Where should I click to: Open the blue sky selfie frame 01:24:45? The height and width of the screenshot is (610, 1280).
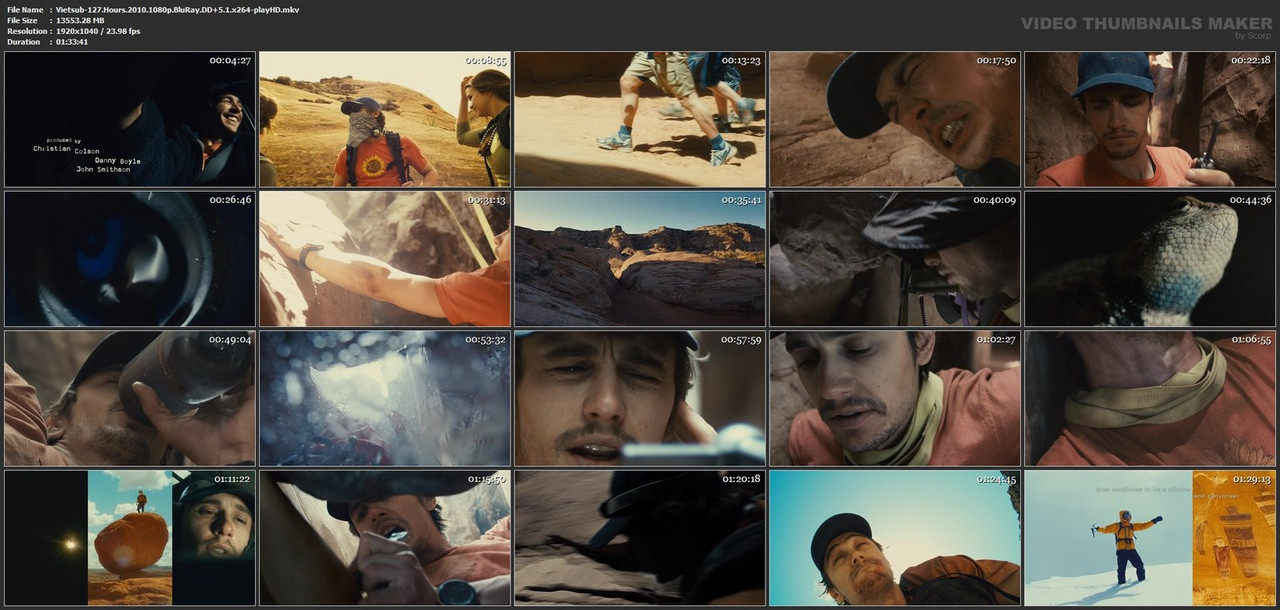(895, 538)
